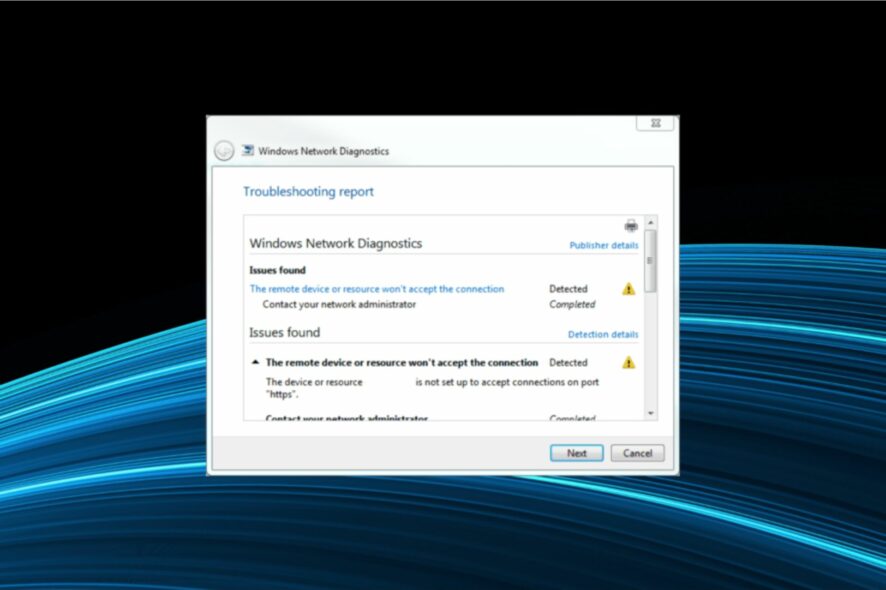
Task: Click the printer icon in the report
Action: click(631, 226)
